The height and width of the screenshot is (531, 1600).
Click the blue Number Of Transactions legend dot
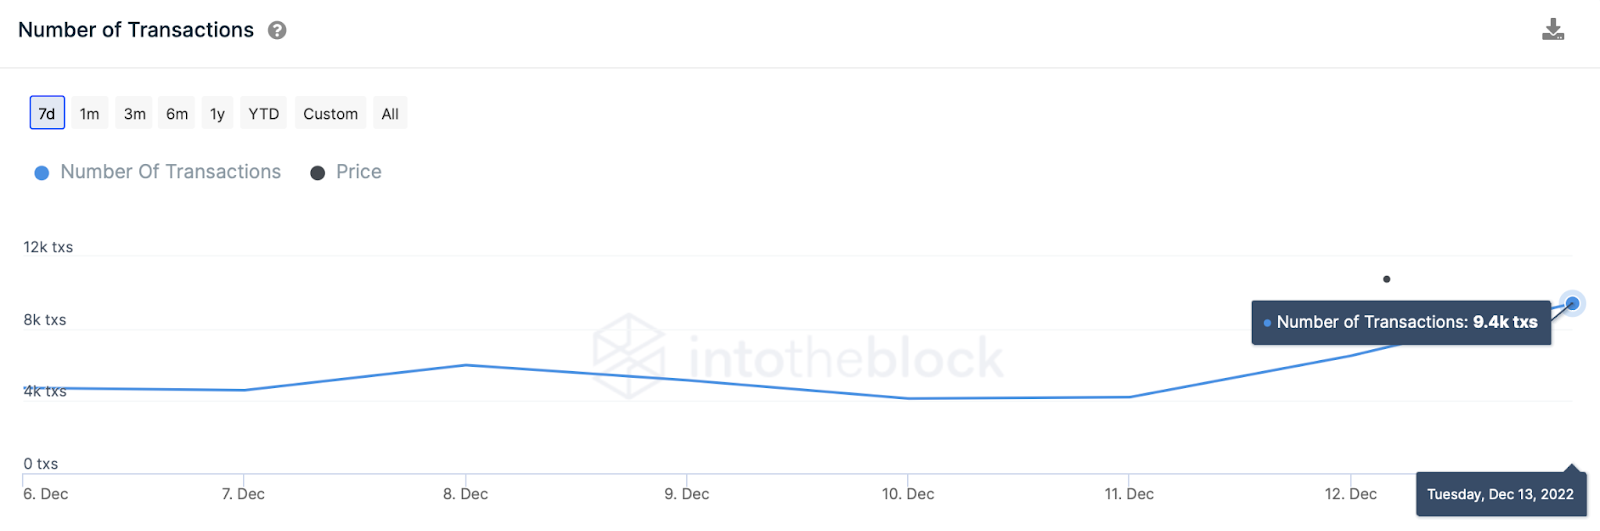click(x=42, y=173)
